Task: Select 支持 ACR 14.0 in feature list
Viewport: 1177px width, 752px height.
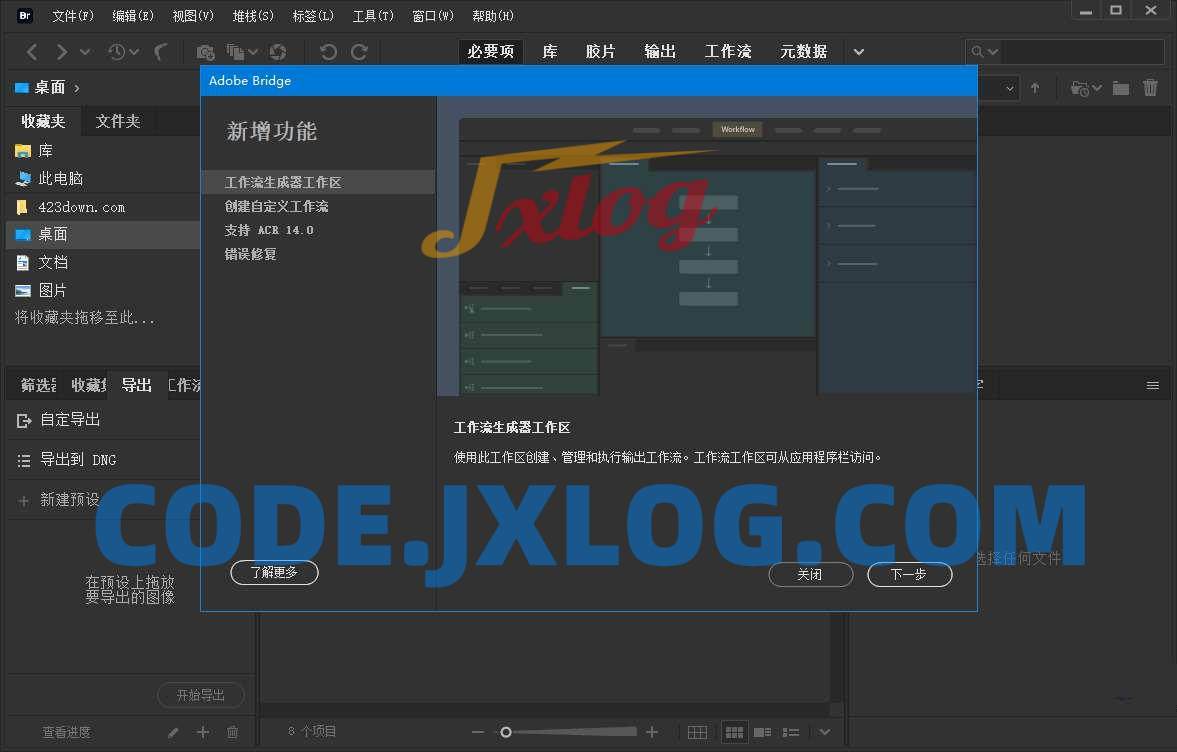Action: pos(269,230)
